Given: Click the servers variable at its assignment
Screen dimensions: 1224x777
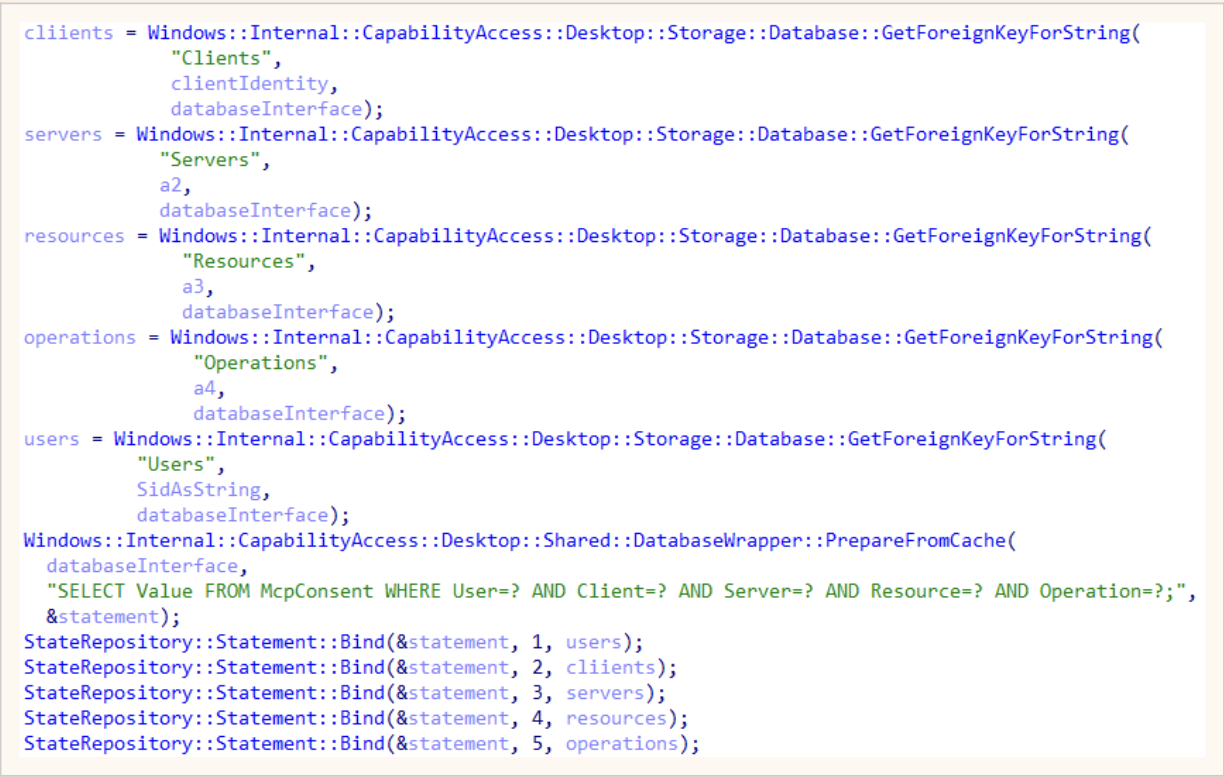Looking at the screenshot, I should [63, 134].
